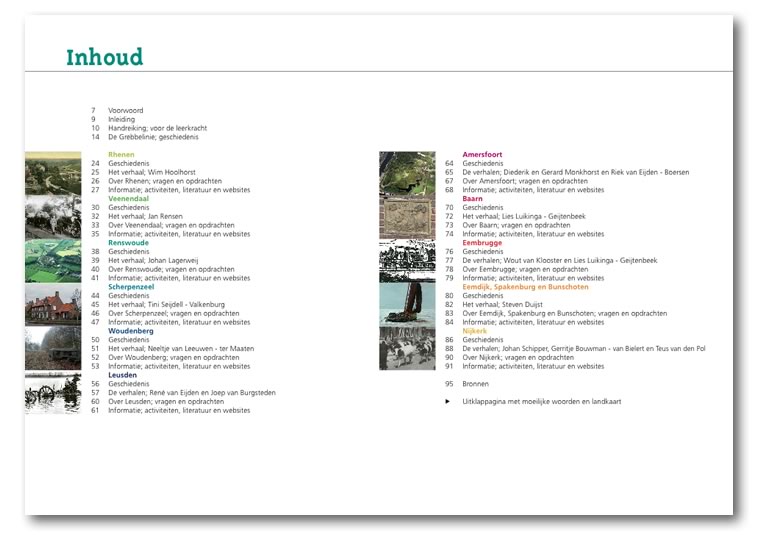Select the green aerial Renswoude thumbnail
This screenshot has width=758, height=535.
point(52,260)
